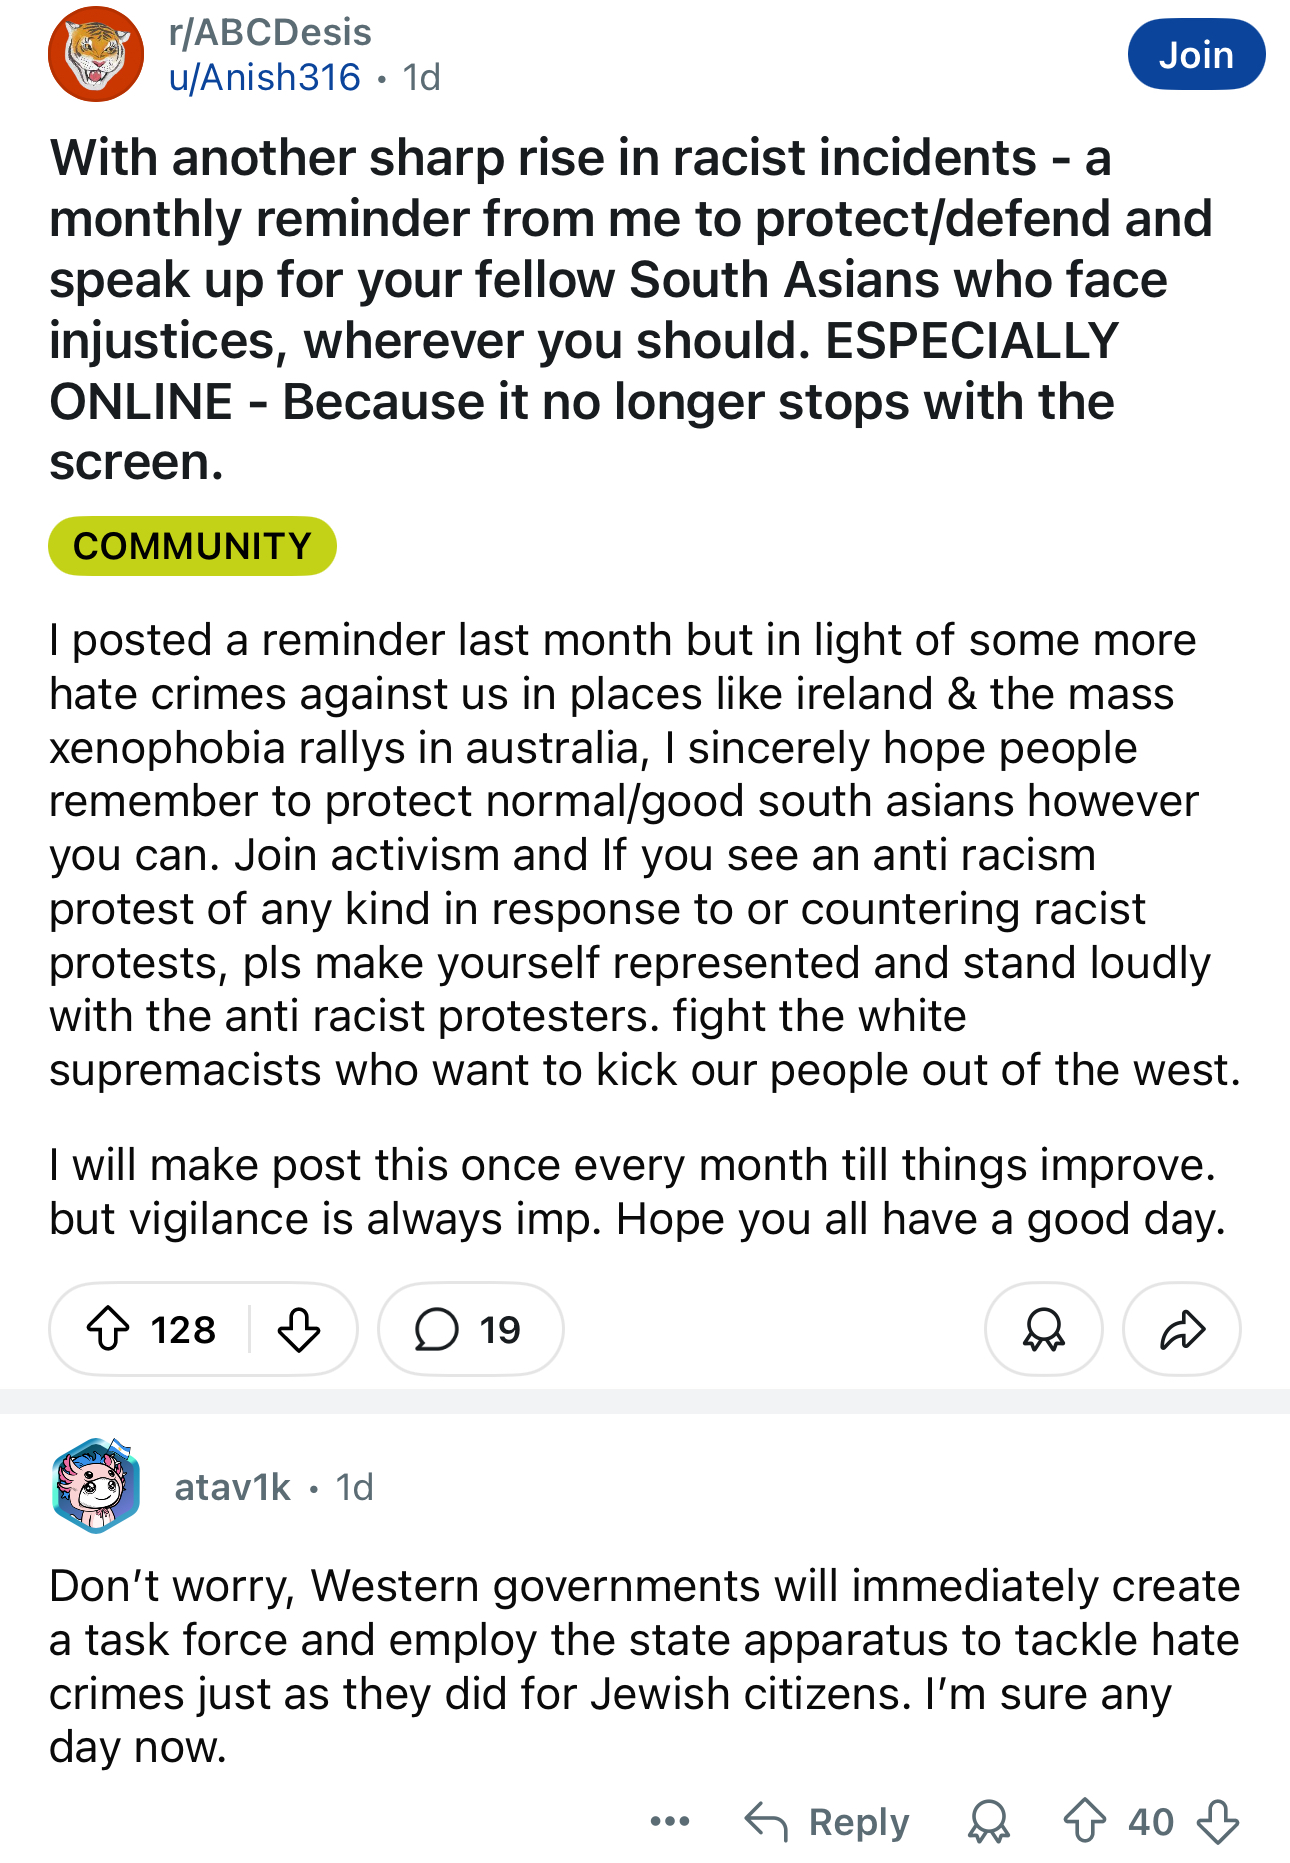The image size is (1290, 1863).
Task: Downvote the main post
Action: 298,1329
